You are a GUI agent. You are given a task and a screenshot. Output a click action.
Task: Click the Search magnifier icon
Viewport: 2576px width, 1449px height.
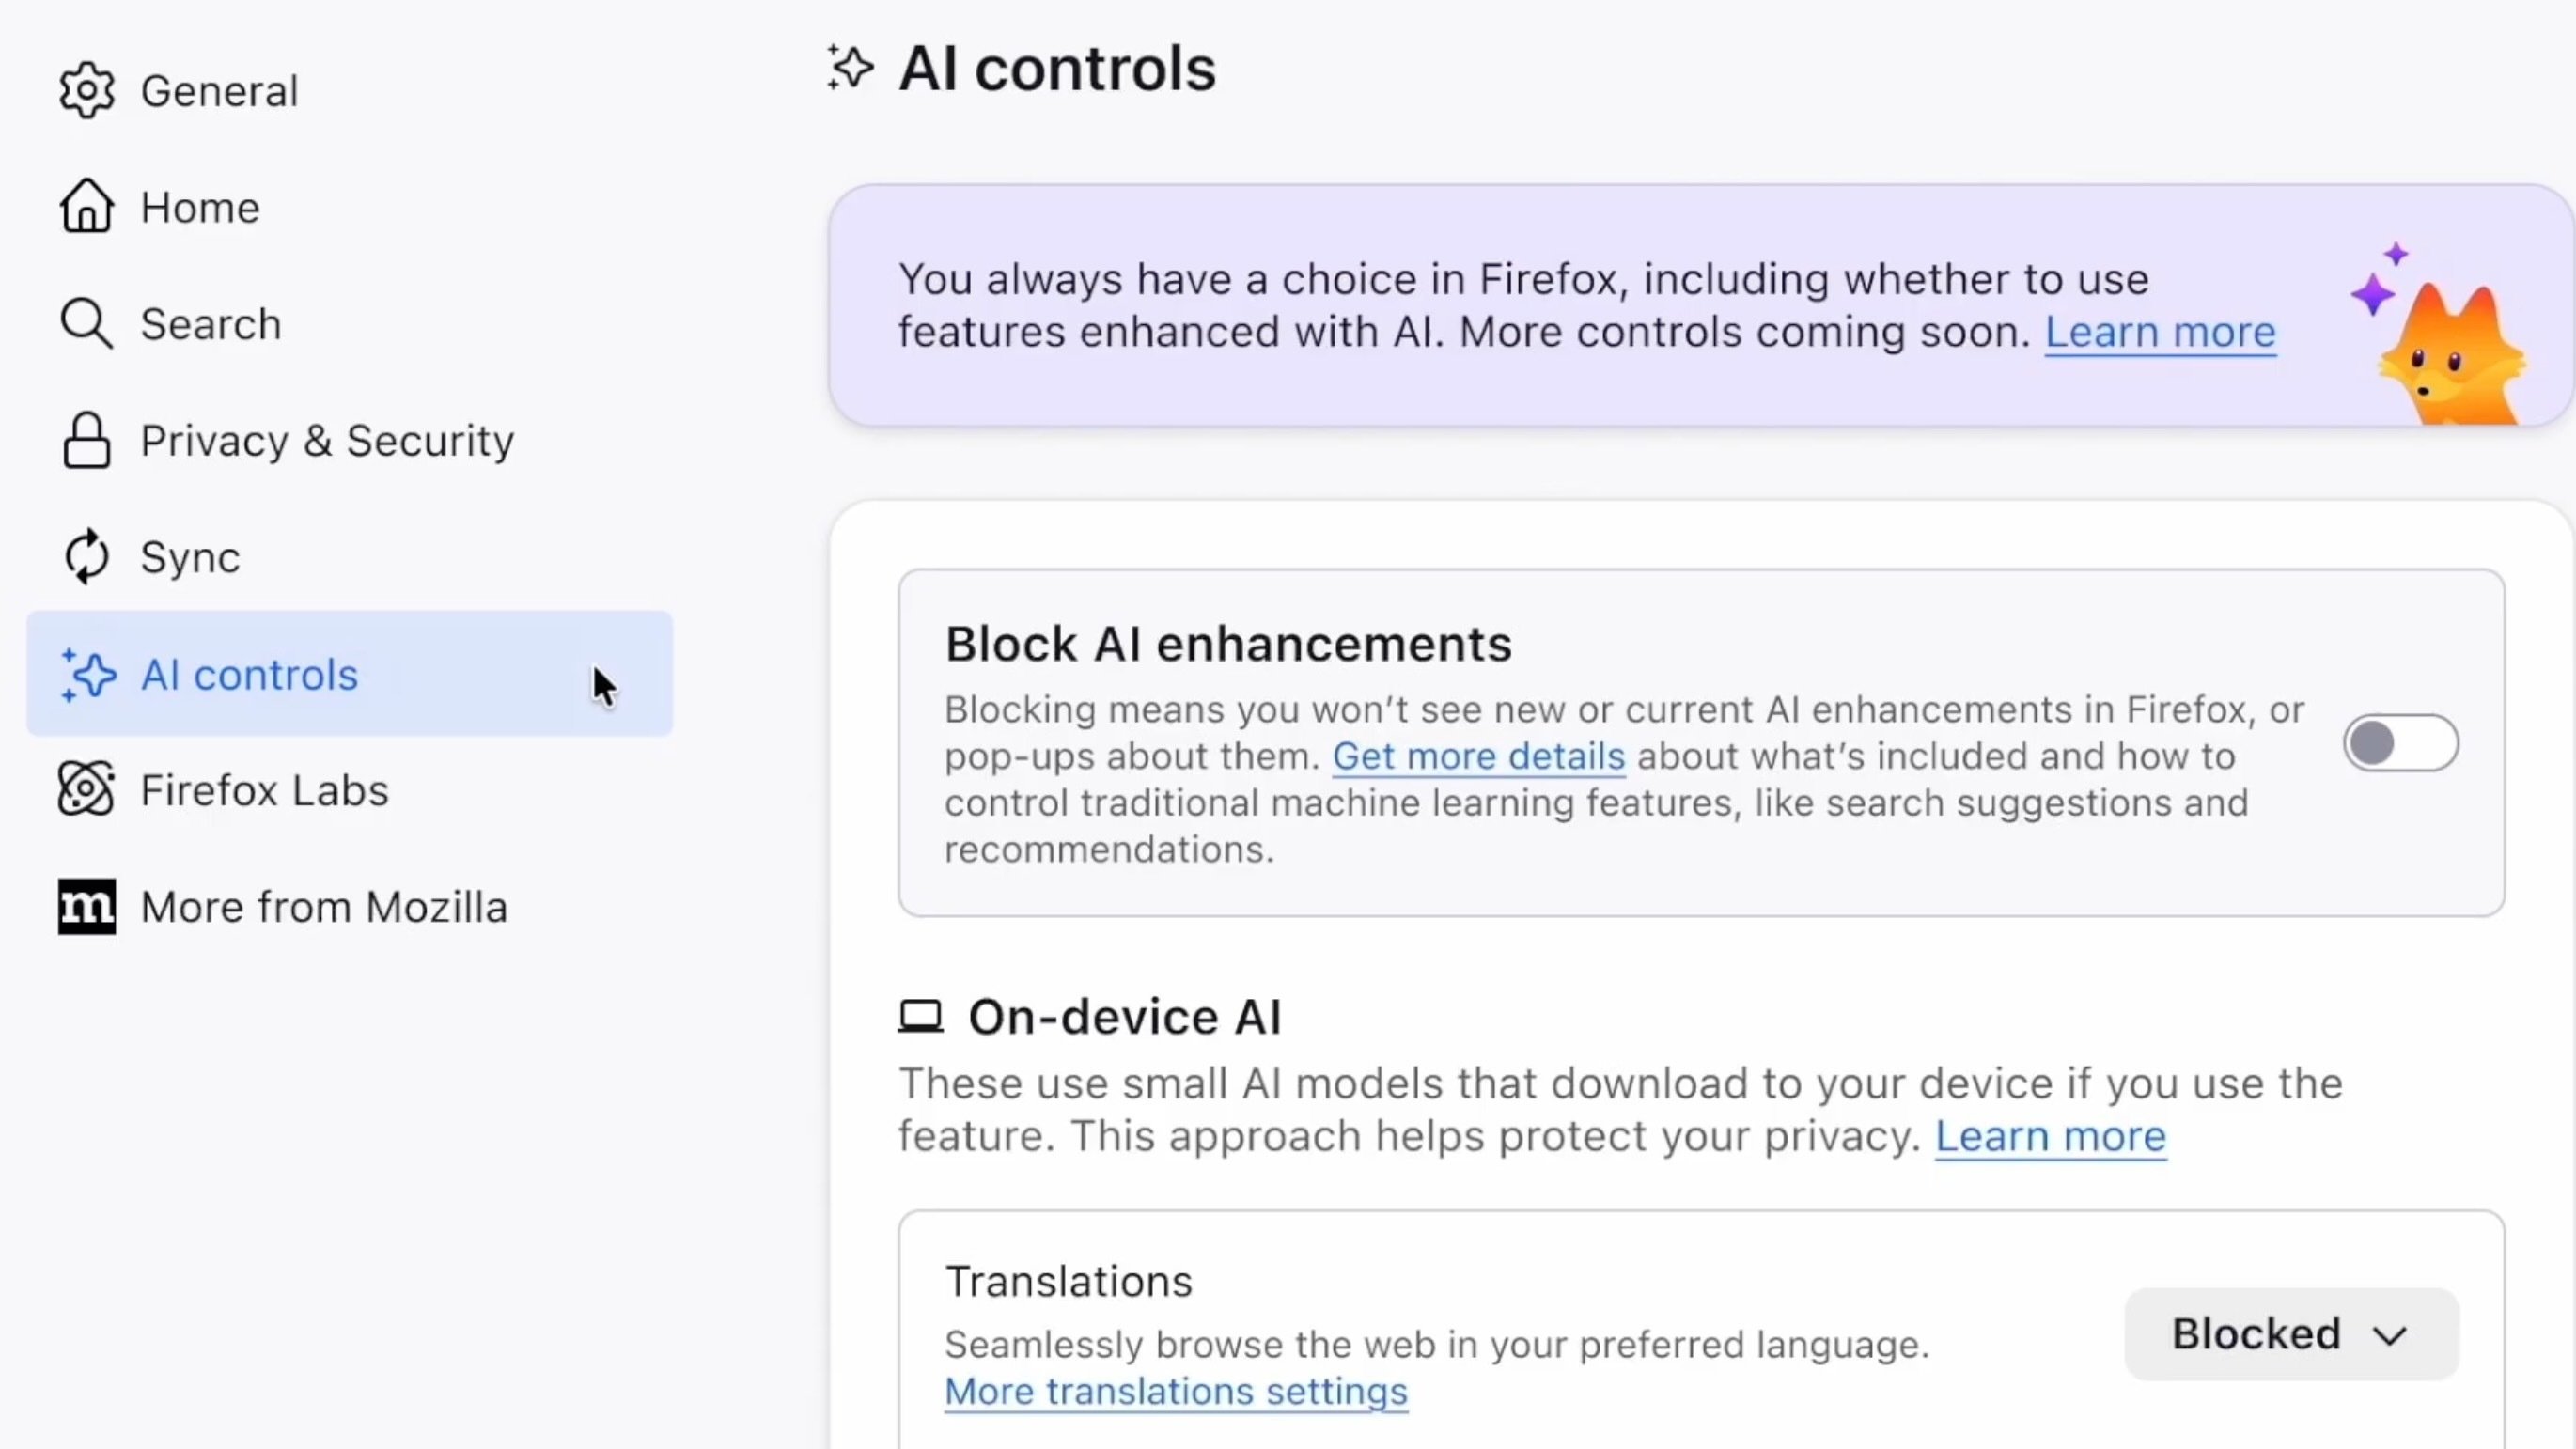pos(87,324)
